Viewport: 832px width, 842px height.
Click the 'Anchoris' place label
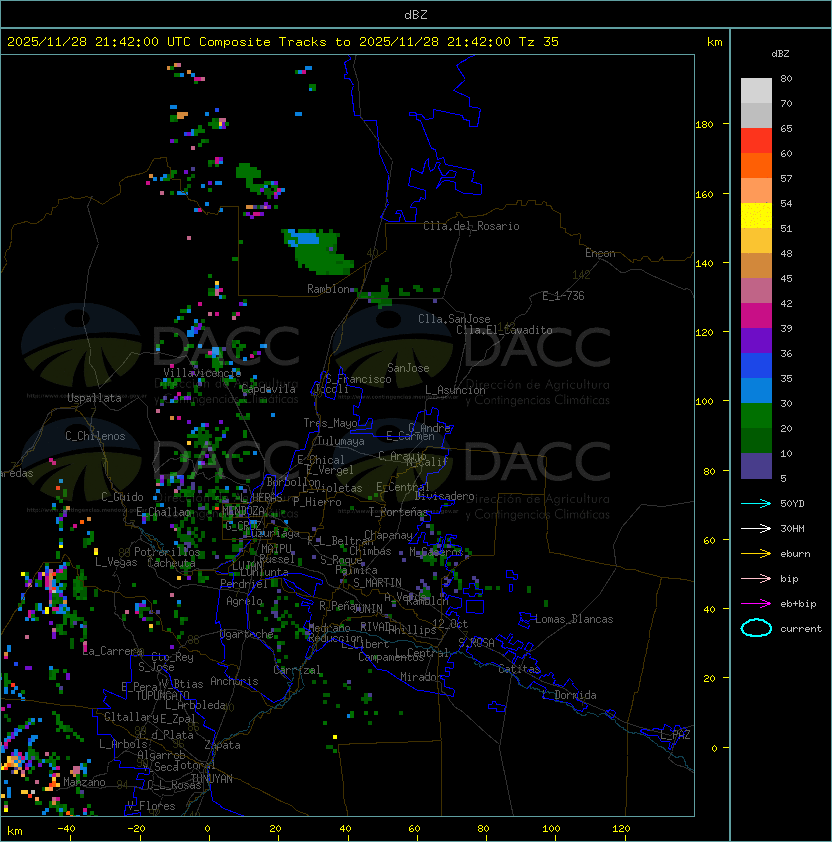point(234,681)
